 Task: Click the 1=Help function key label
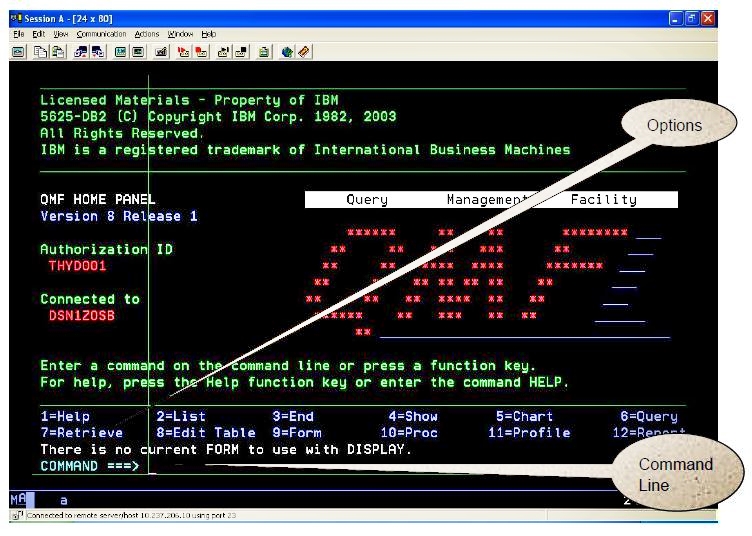65,416
